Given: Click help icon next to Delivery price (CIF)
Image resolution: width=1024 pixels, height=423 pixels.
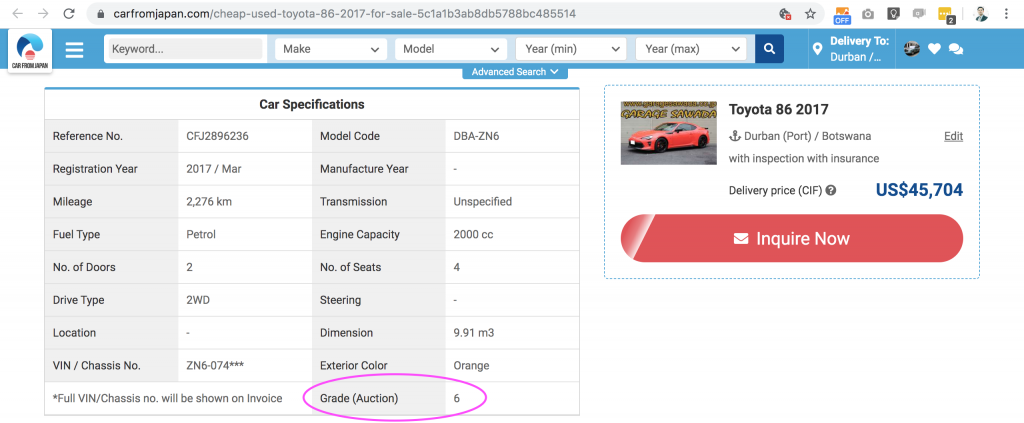Looking at the screenshot, I should click(831, 191).
